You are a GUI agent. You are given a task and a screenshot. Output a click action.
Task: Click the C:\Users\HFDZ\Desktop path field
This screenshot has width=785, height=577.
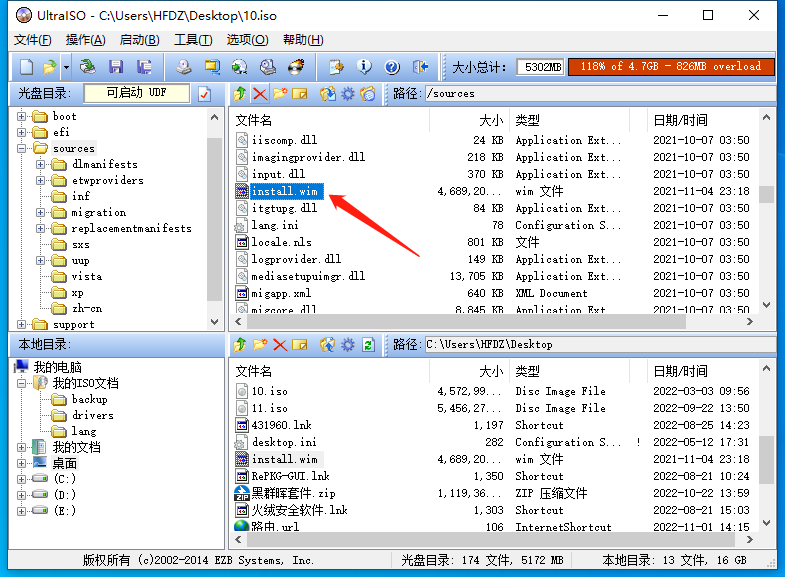point(600,345)
